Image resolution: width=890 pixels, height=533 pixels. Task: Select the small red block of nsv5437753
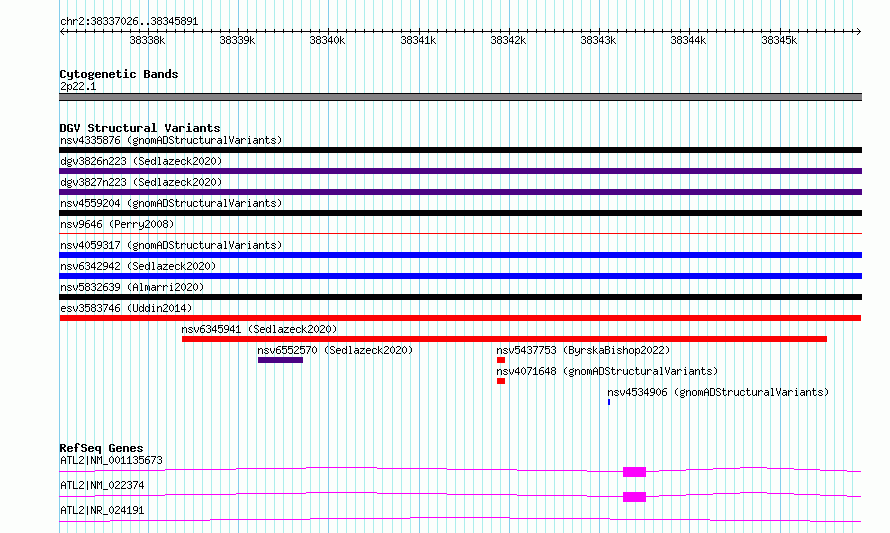pyautogui.click(x=501, y=360)
